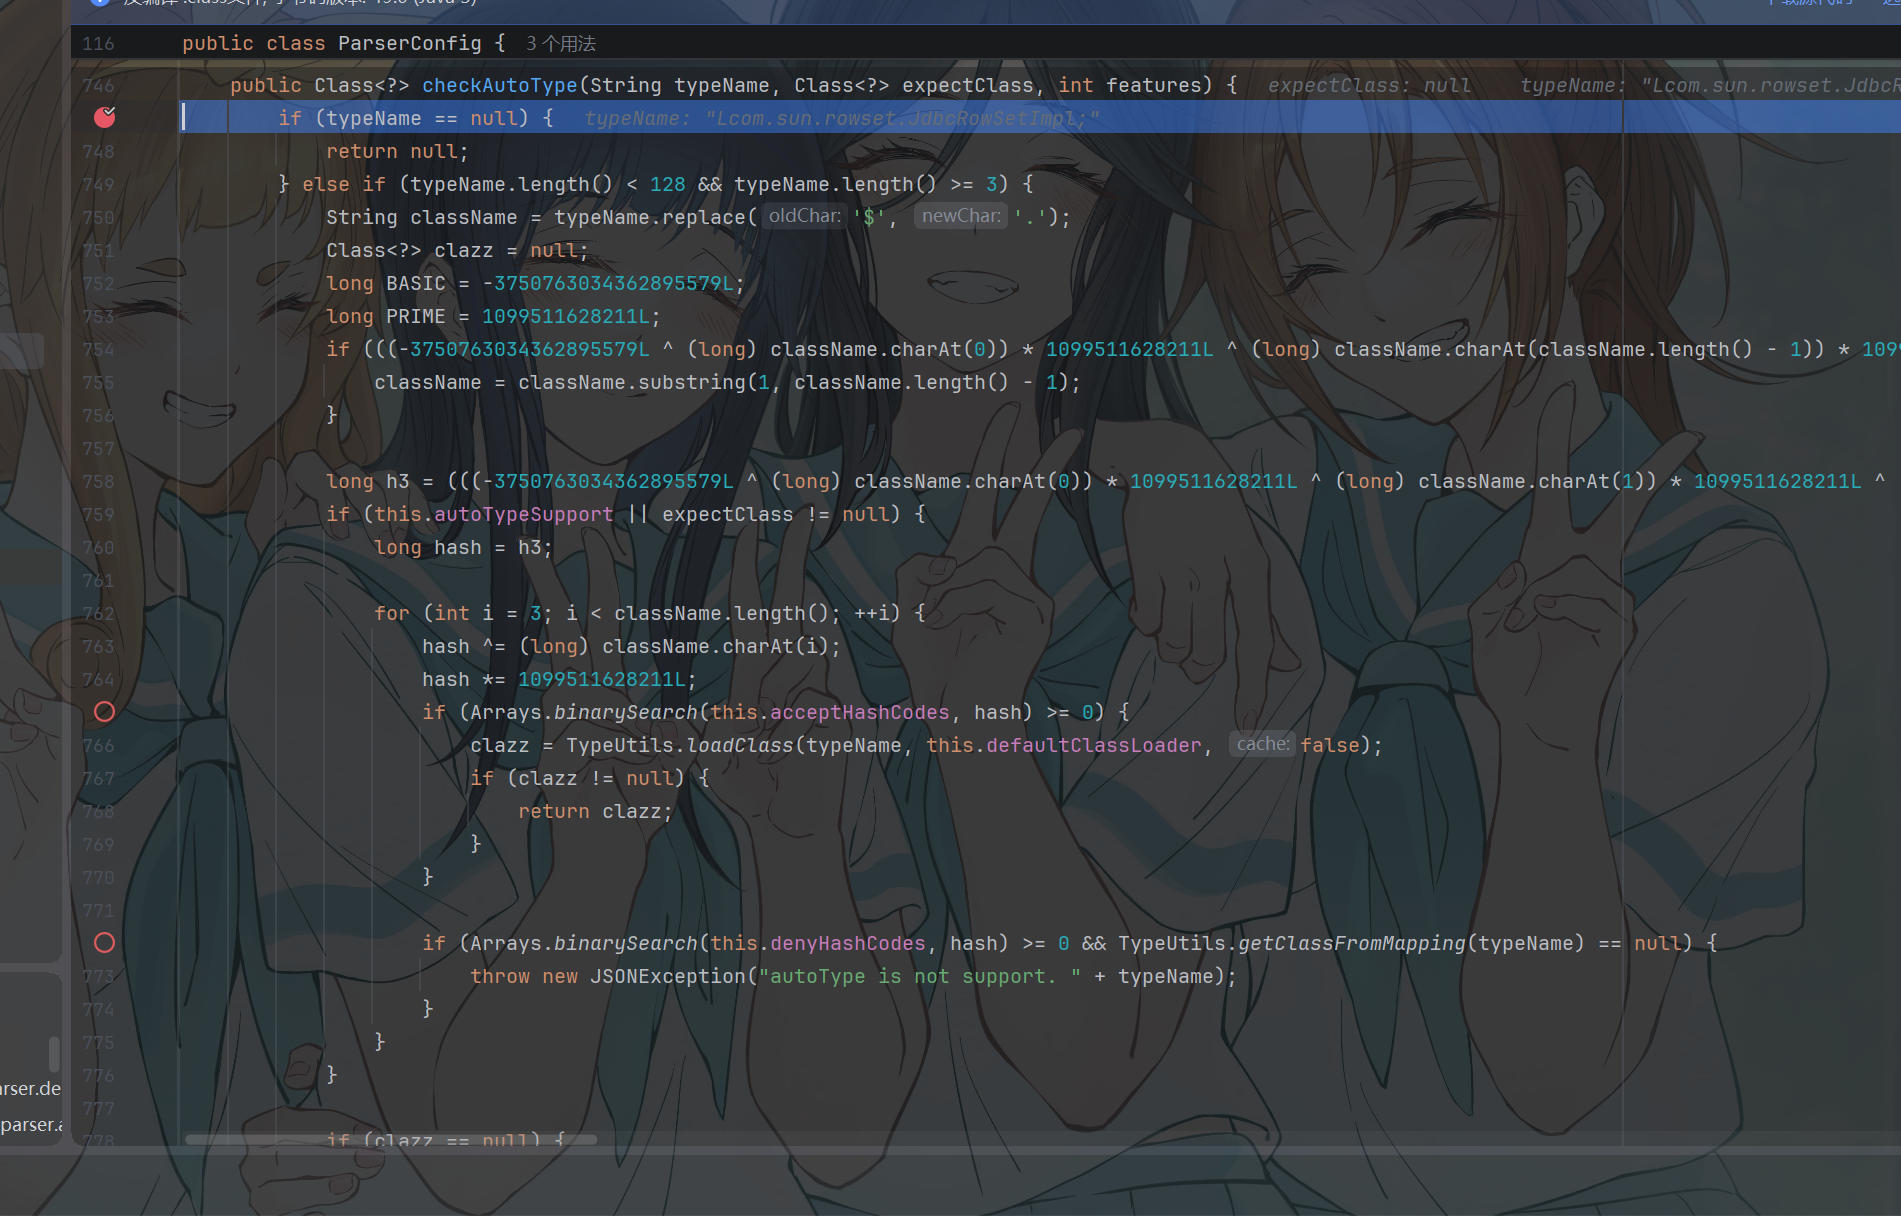Click the ParserConfig class name

pyautogui.click(x=409, y=44)
